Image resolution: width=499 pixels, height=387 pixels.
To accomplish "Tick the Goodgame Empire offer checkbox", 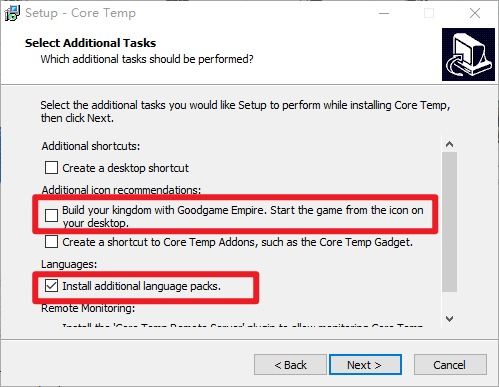I will pyautogui.click(x=51, y=216).
